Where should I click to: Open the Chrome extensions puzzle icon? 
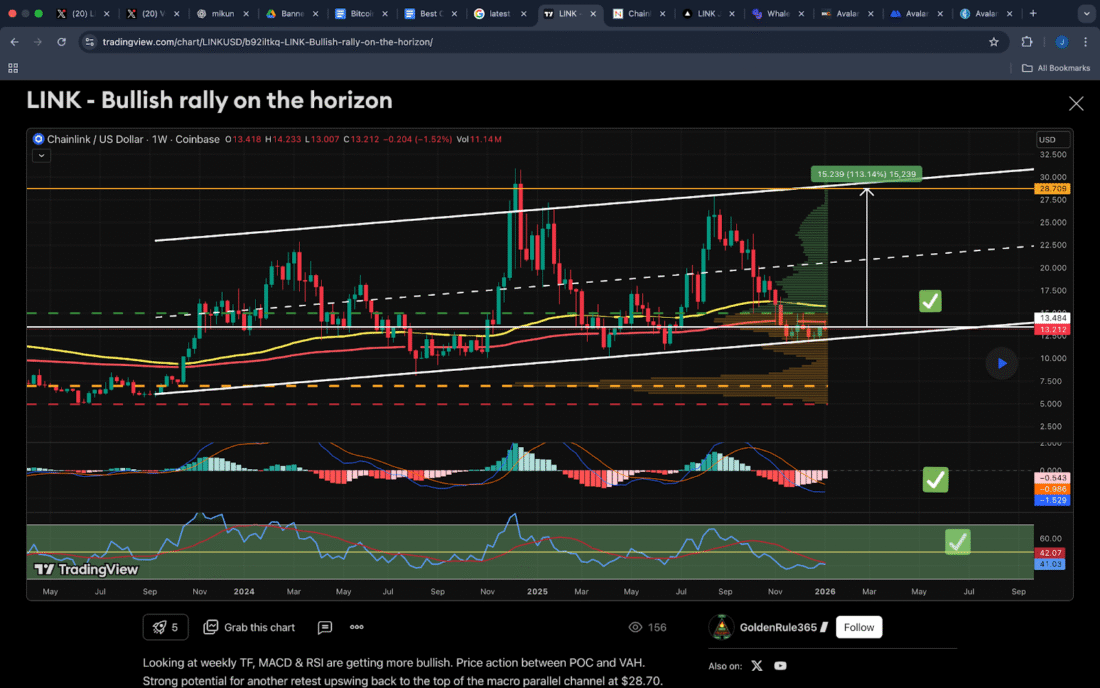point(1026,42)
